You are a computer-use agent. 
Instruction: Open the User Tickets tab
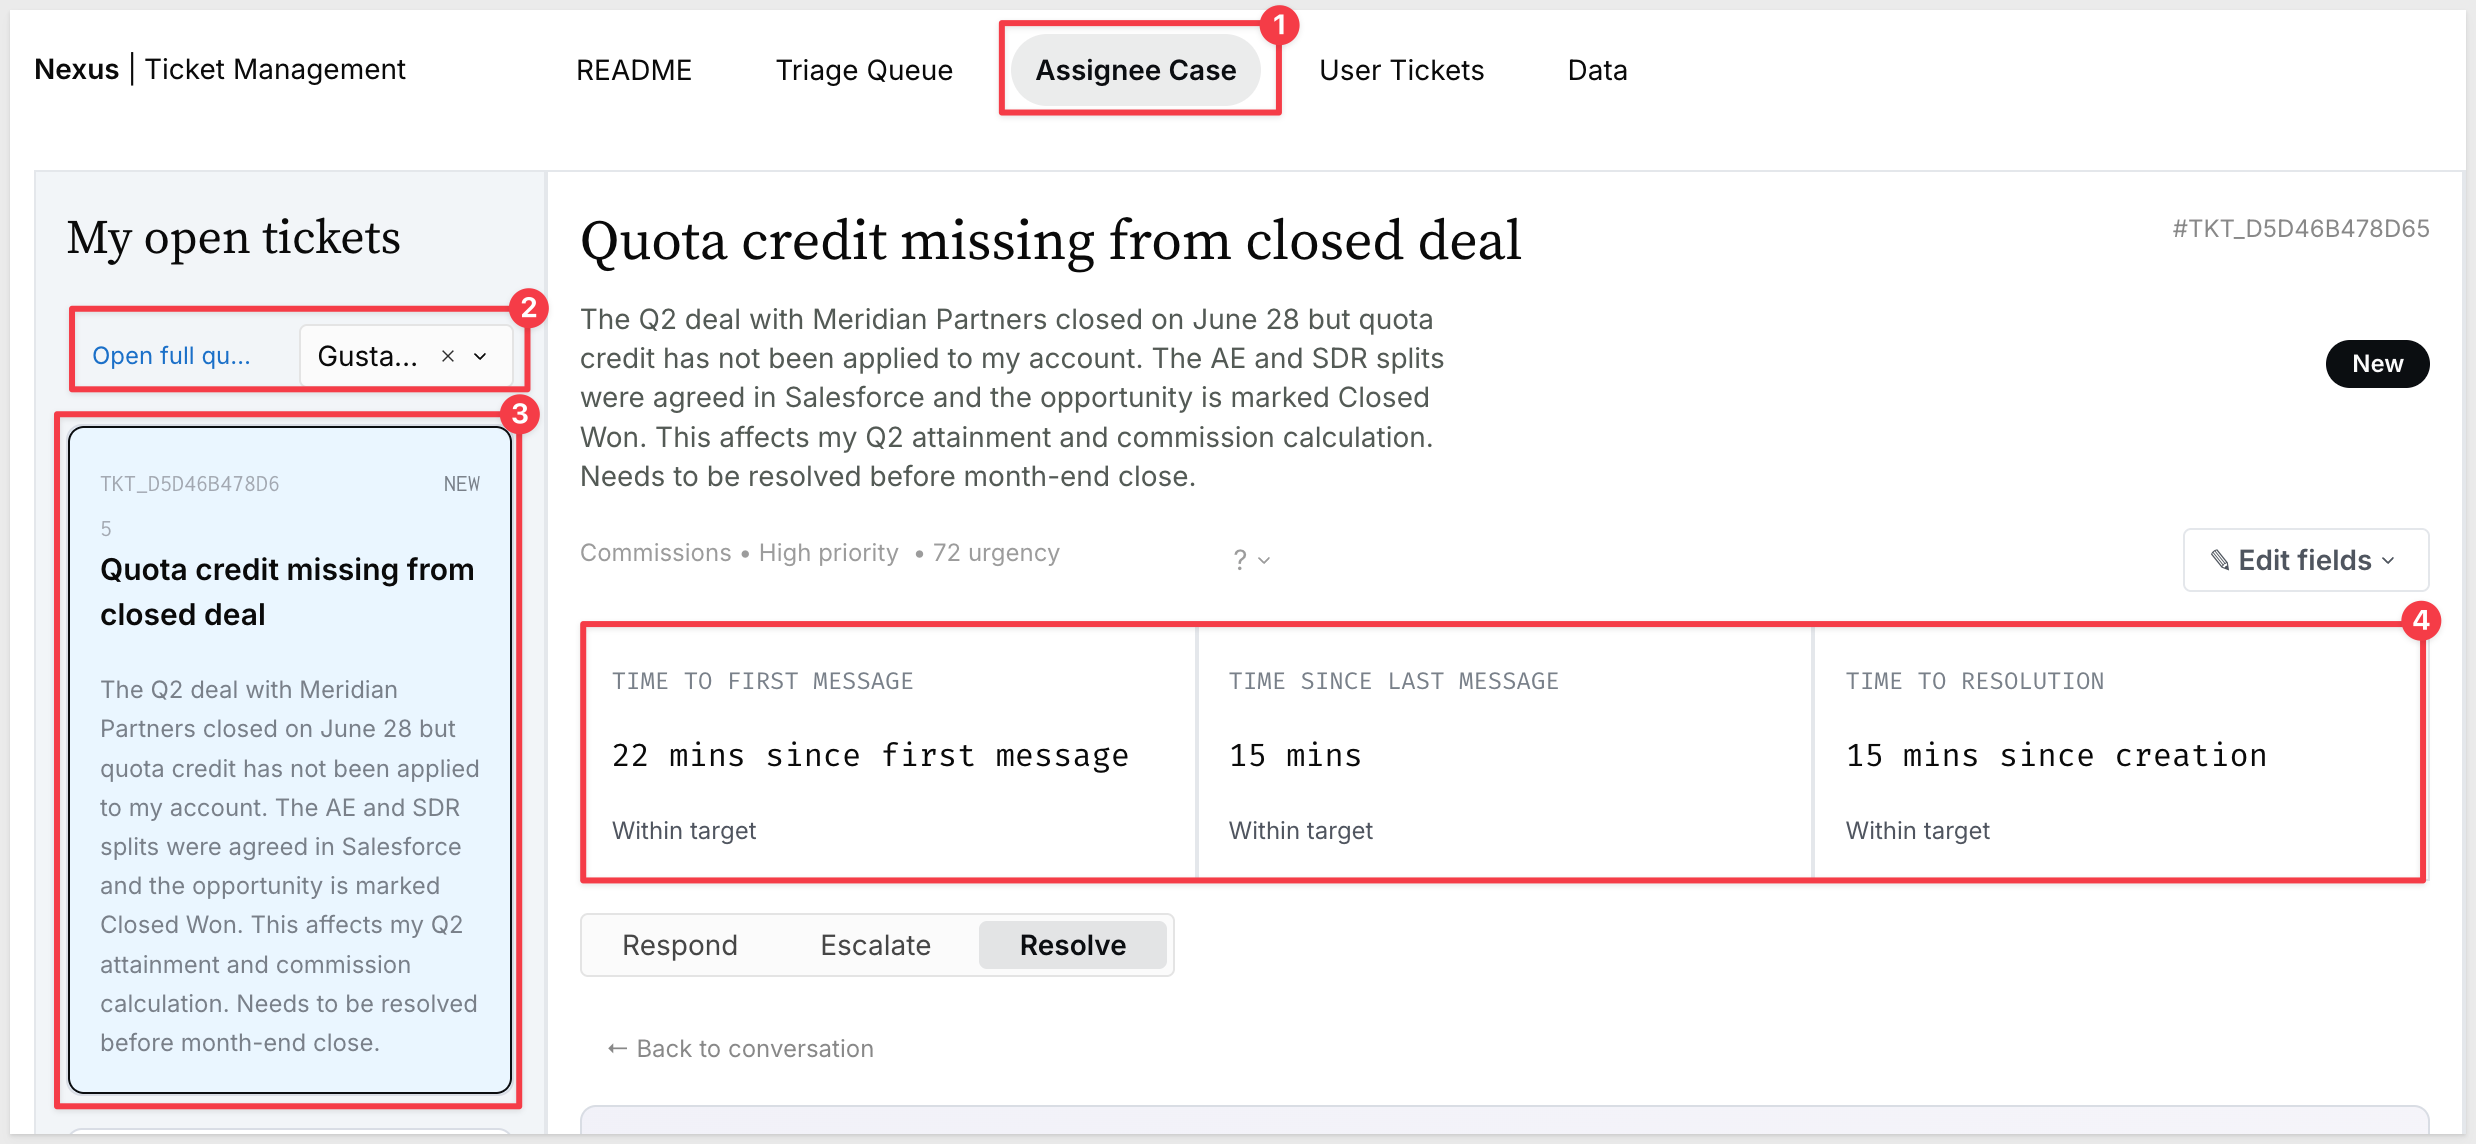(x=1401, y=70)
